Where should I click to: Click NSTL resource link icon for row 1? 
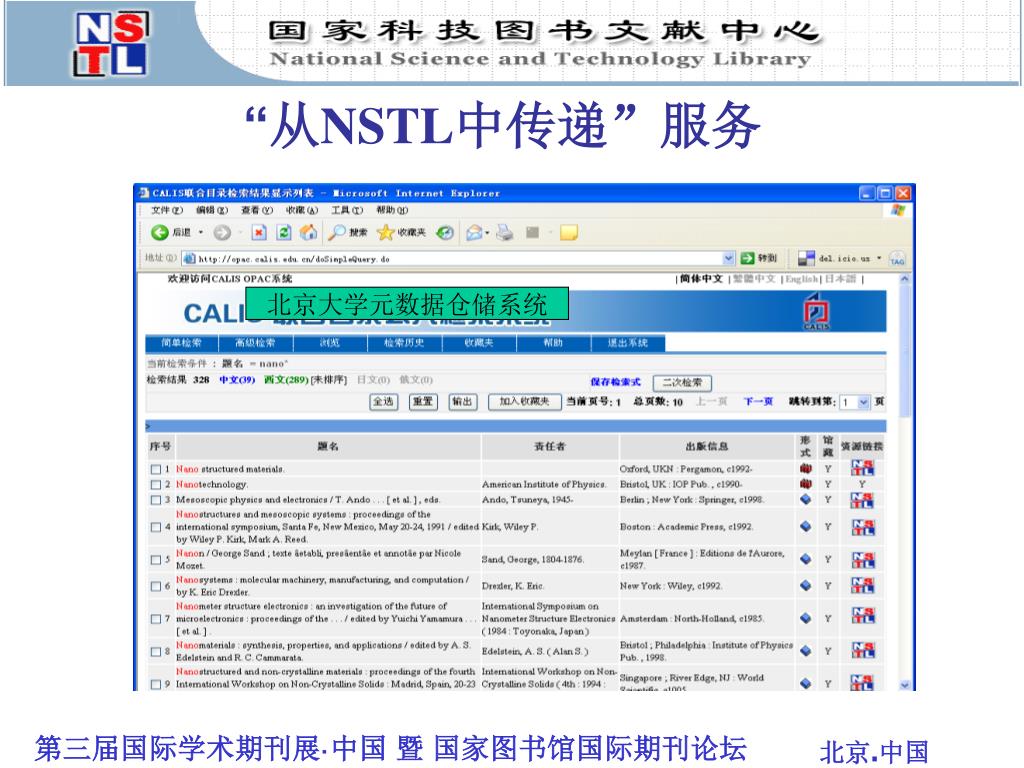tap(862, 468)
